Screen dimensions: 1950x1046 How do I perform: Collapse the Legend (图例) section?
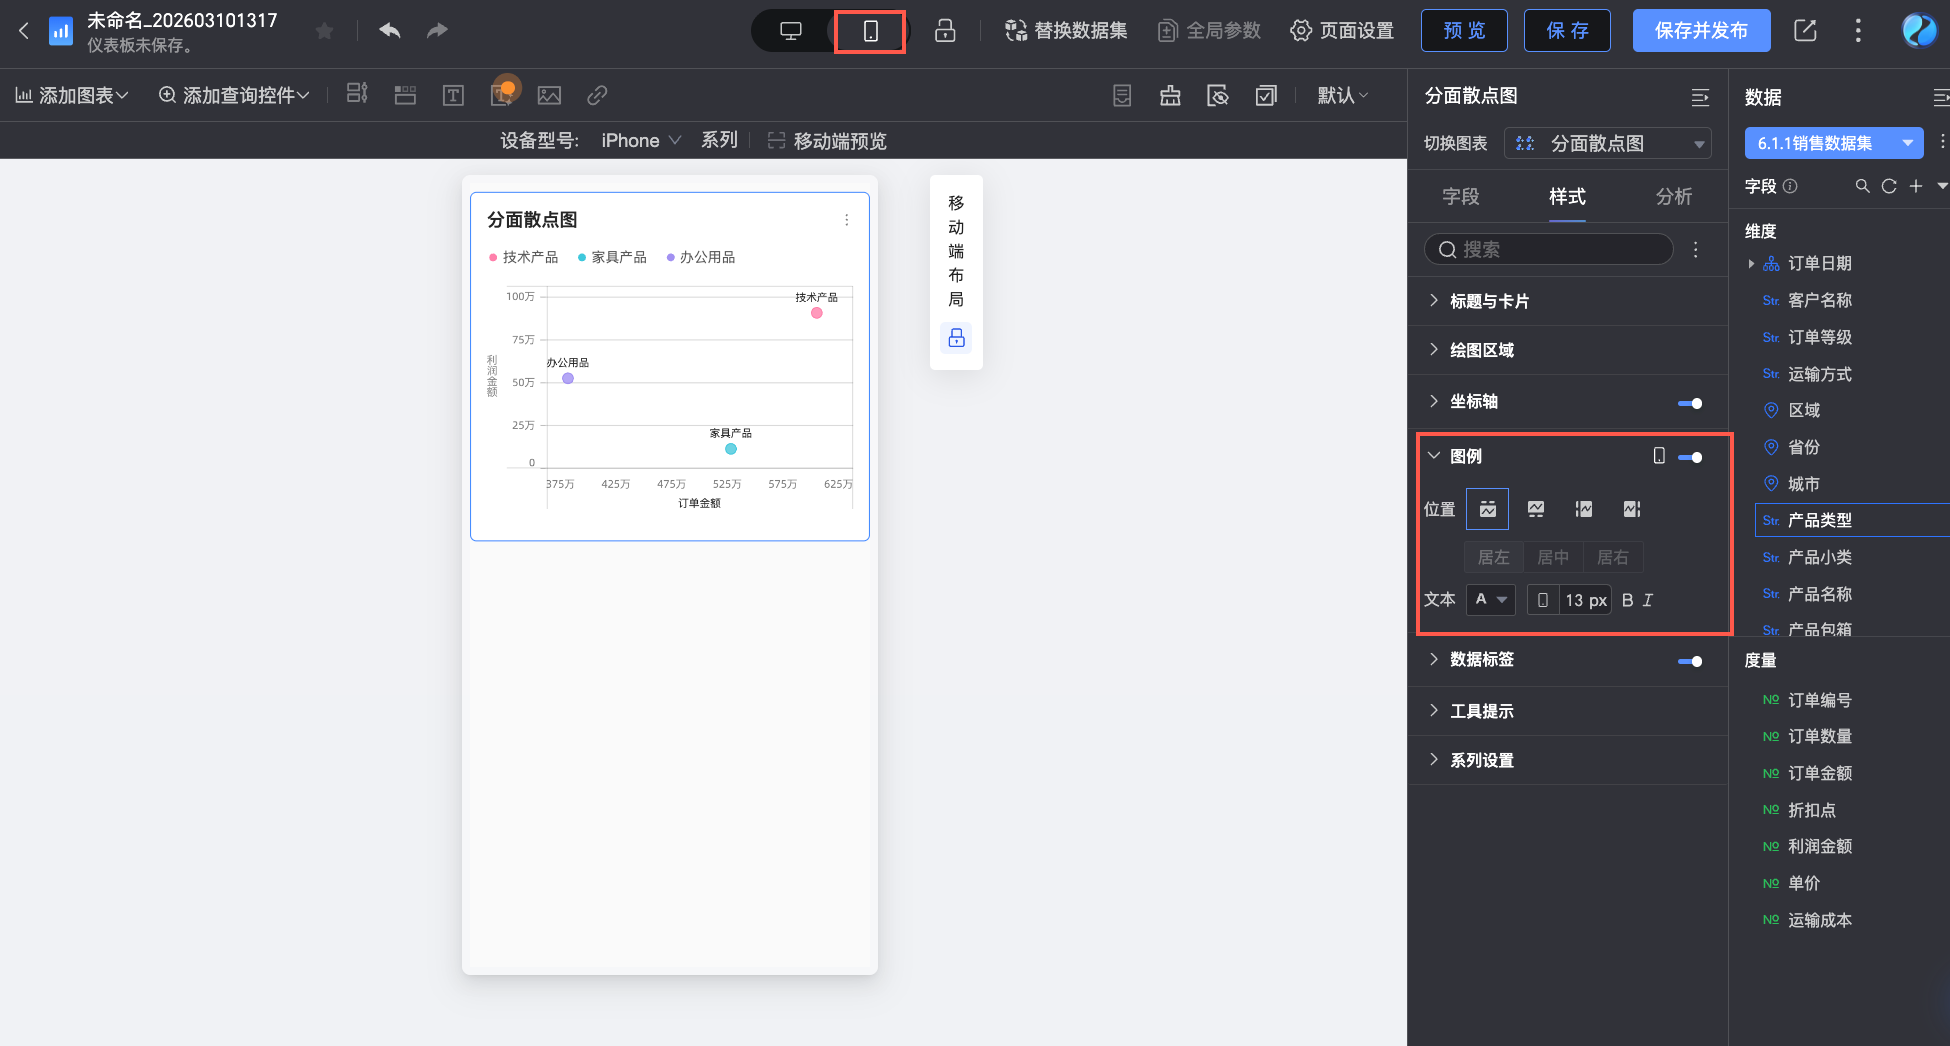coord(1433,456)
